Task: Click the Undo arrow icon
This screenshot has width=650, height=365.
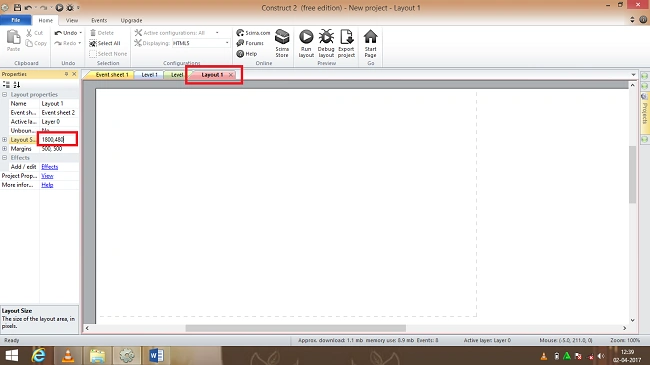Action: [58, 33]
